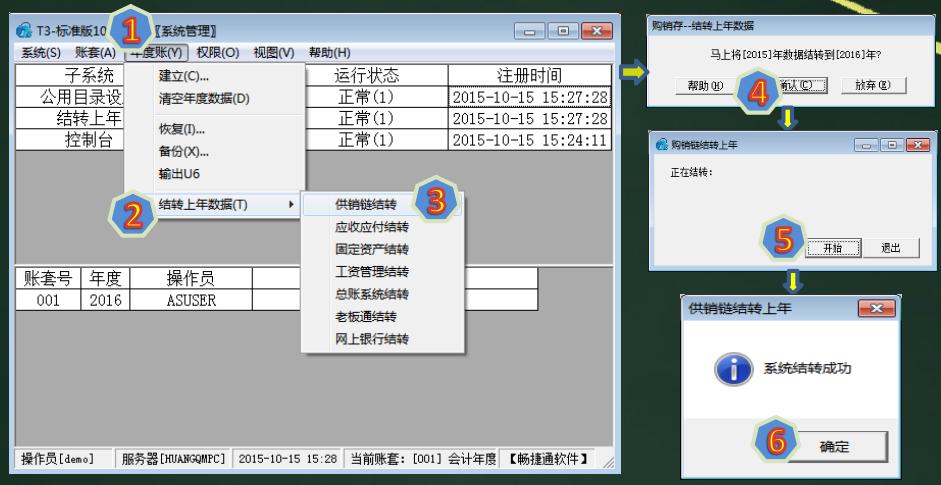Image resolution: width=941 pixels, height=485 pixels.
Task: Click the window resize grip in status bar
Action: point(607,461)
